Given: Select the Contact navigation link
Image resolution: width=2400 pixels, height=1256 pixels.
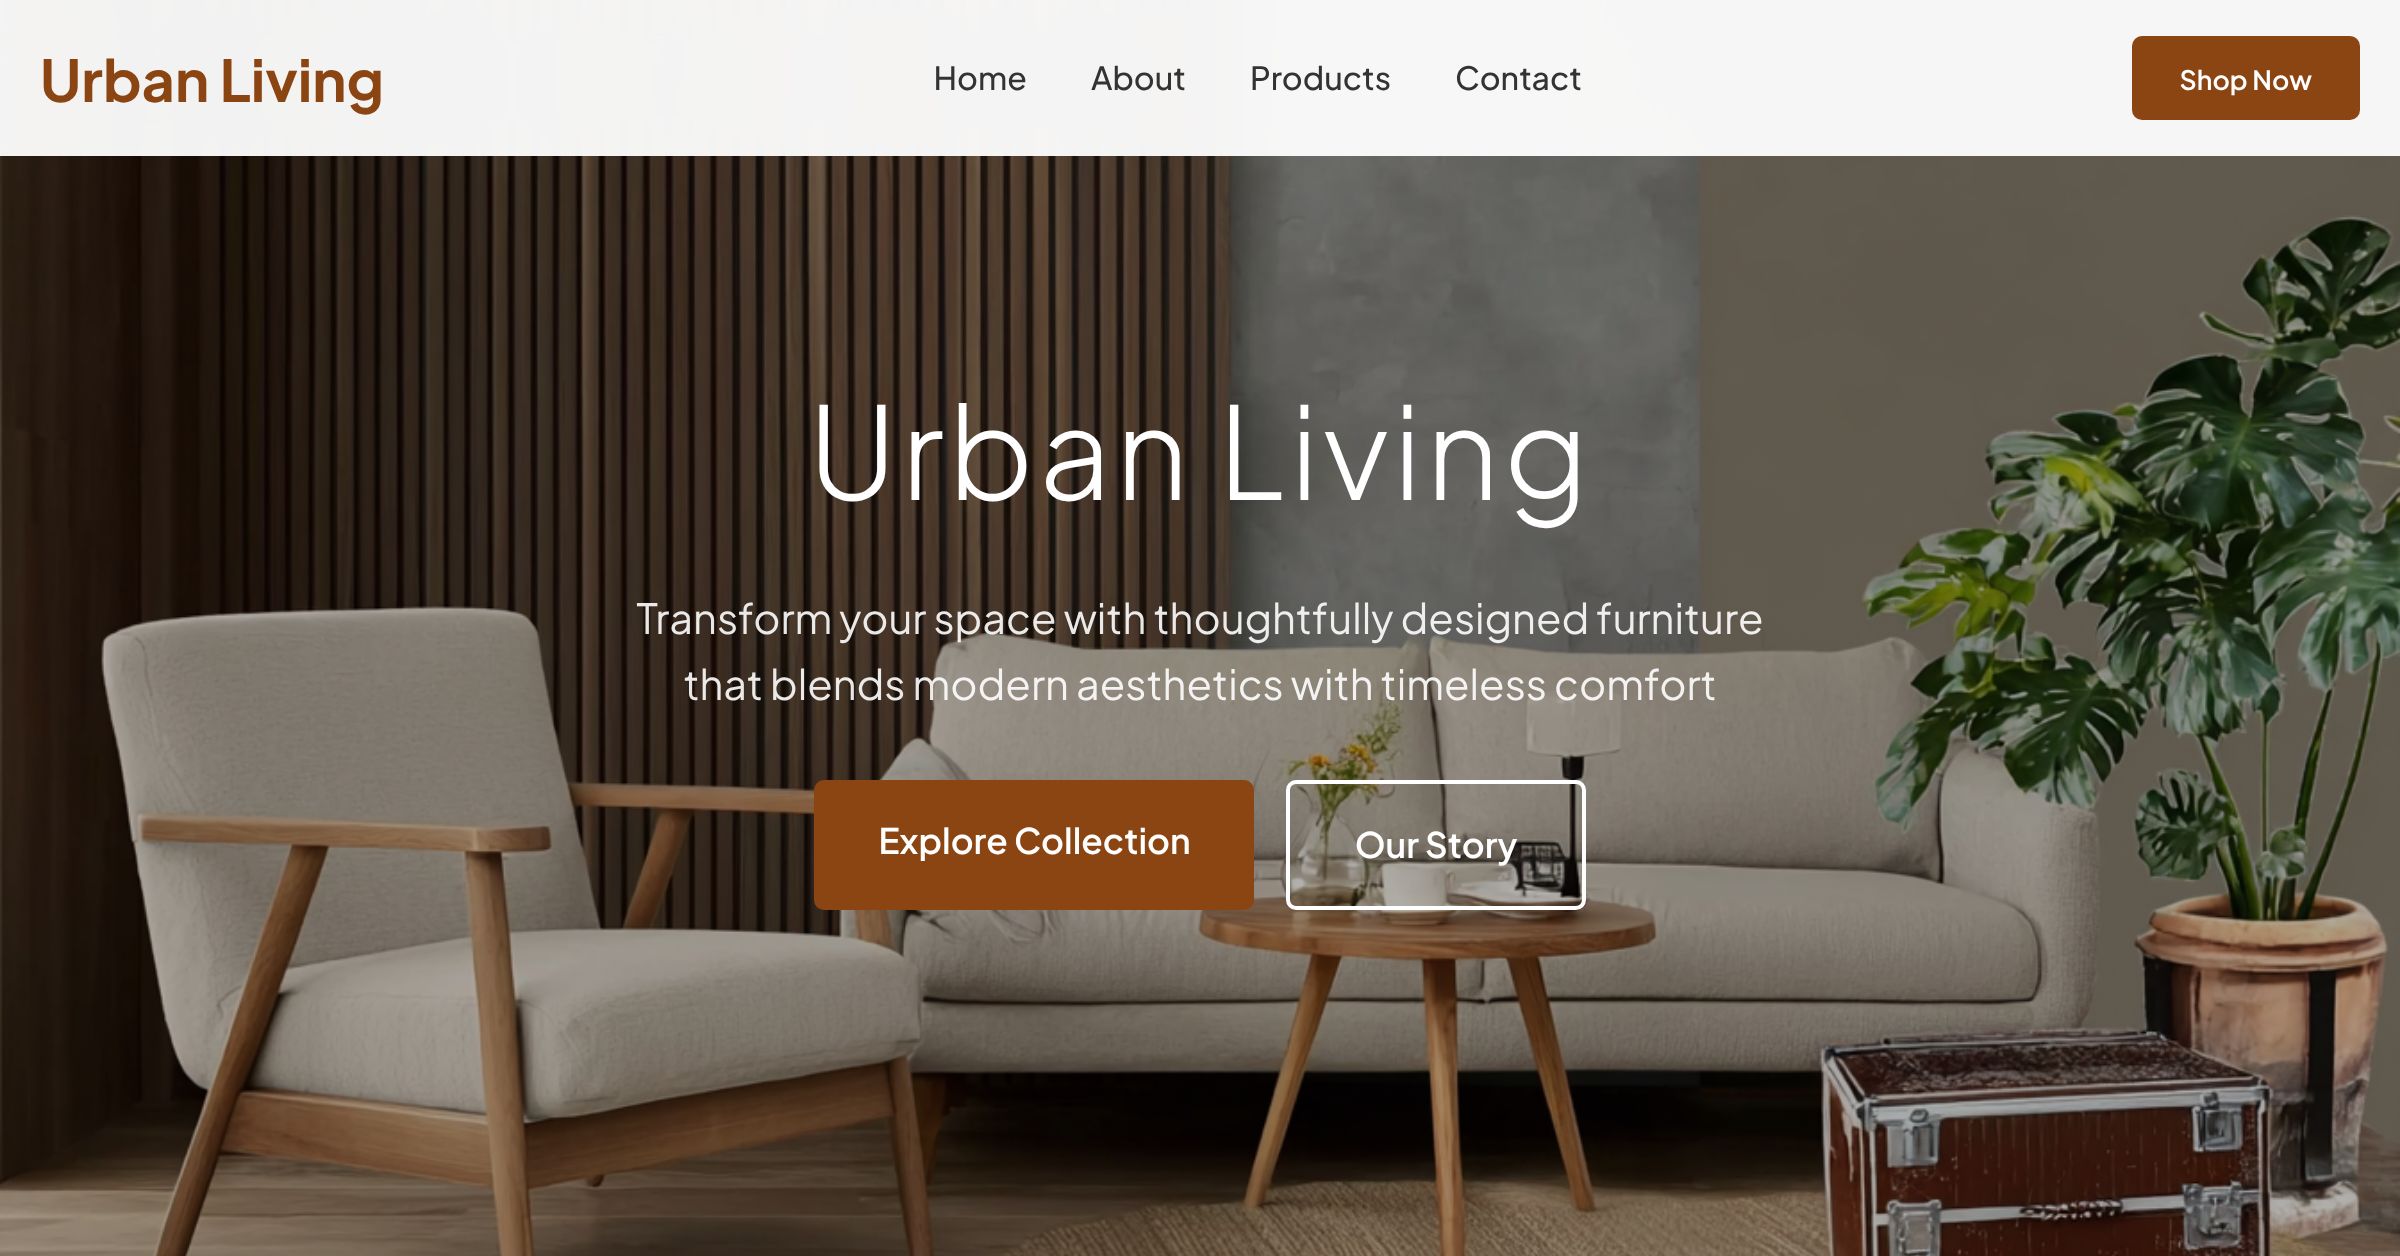Looking at the screenshot, I should coord(1517,78).
